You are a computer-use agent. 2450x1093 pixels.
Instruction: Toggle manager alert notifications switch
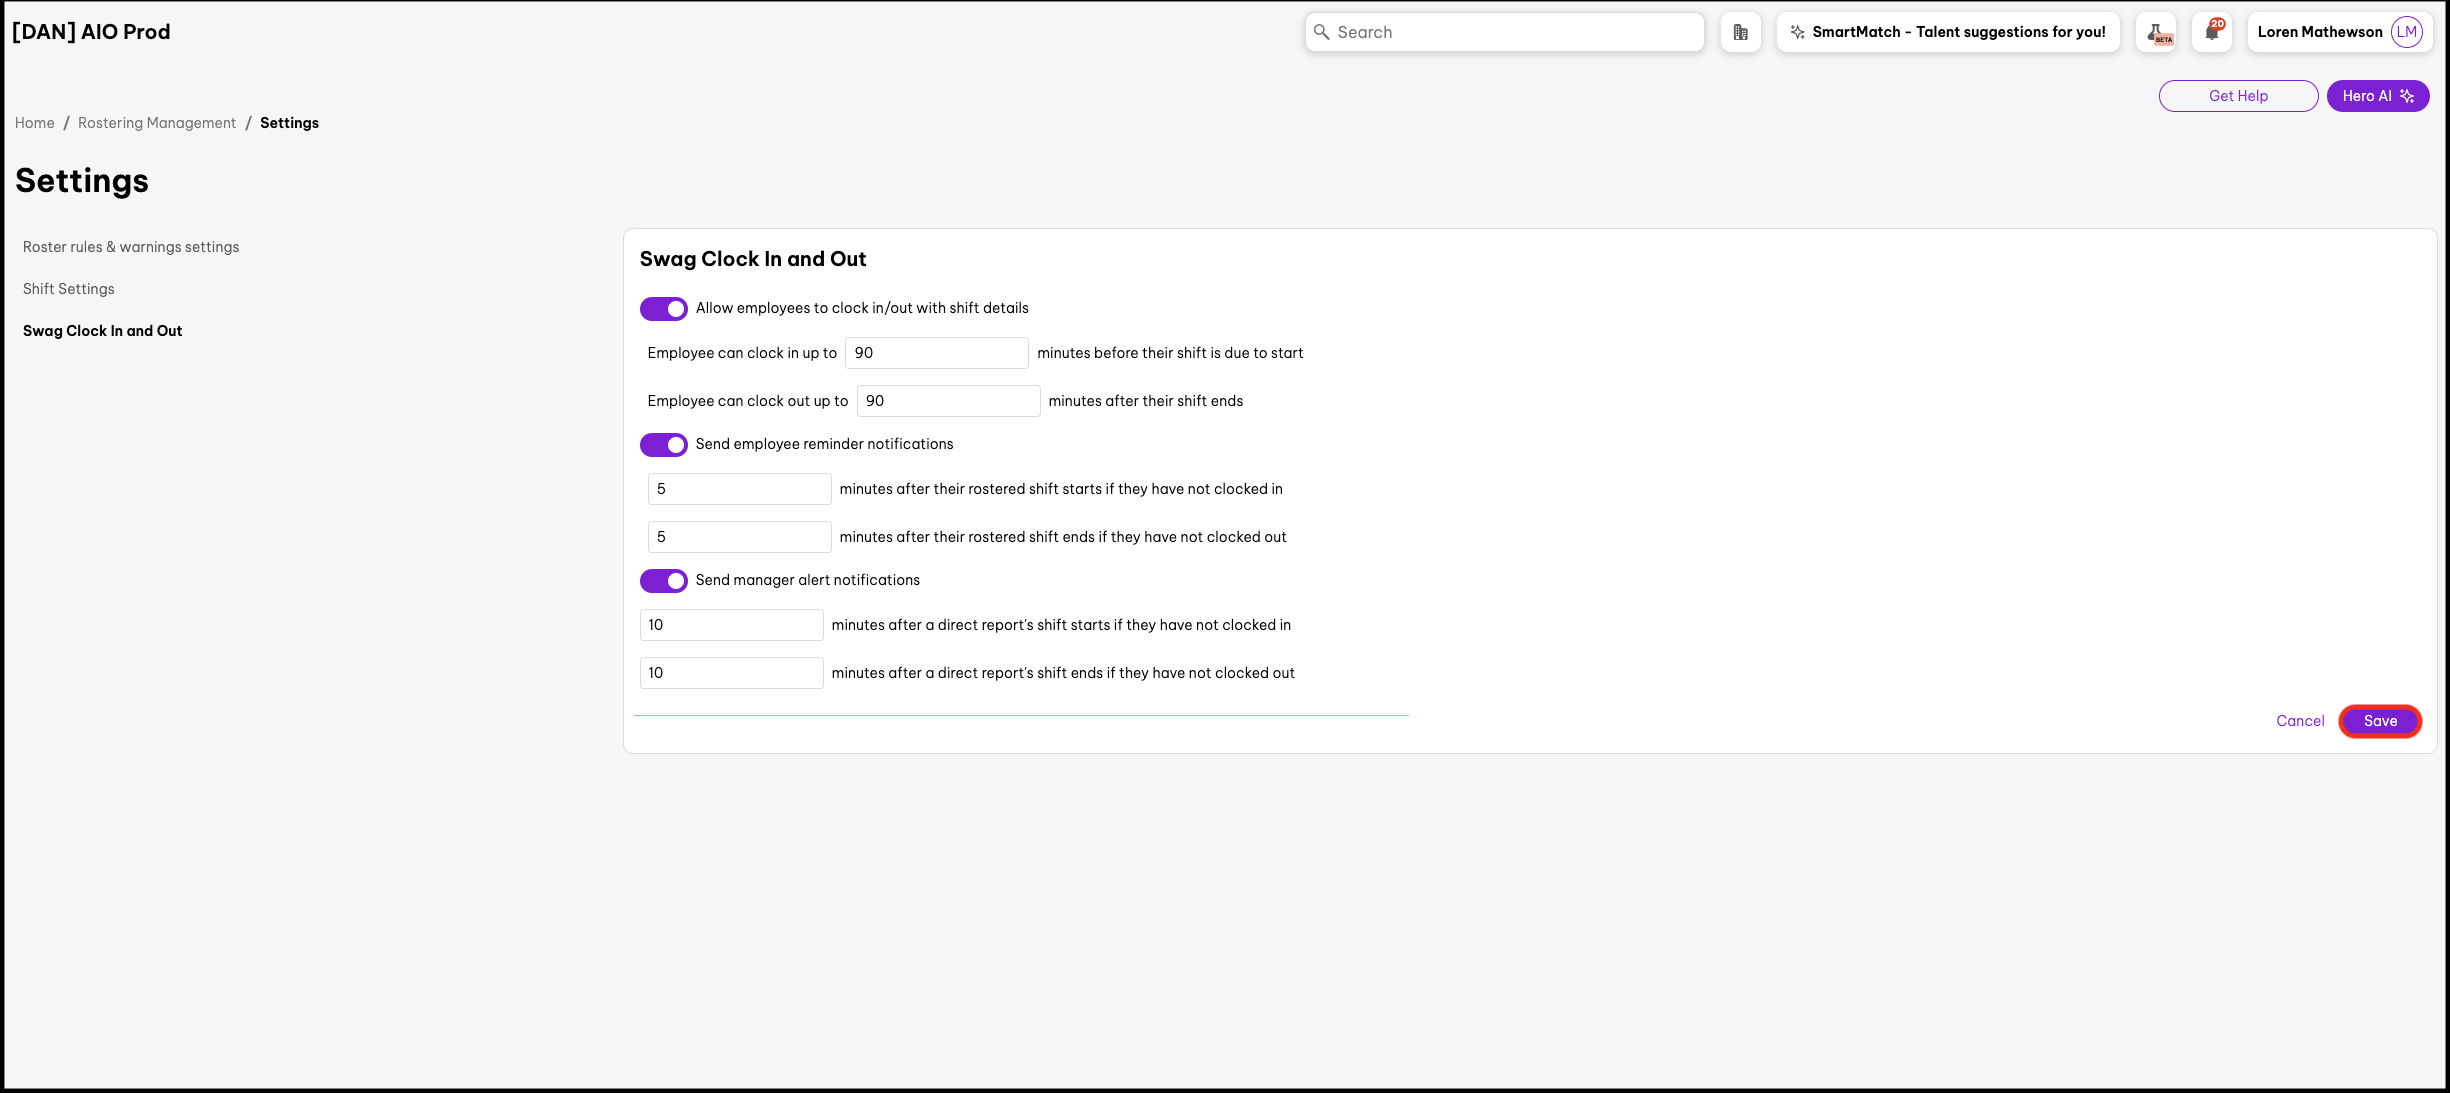point(663,581)
